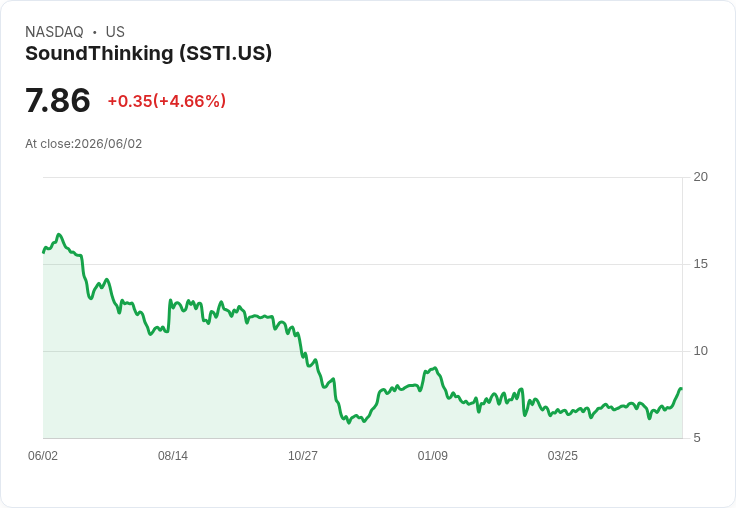Click the chart line's leftmost starting point
This screenshot has height=508, width=736.
click(44, 253)
